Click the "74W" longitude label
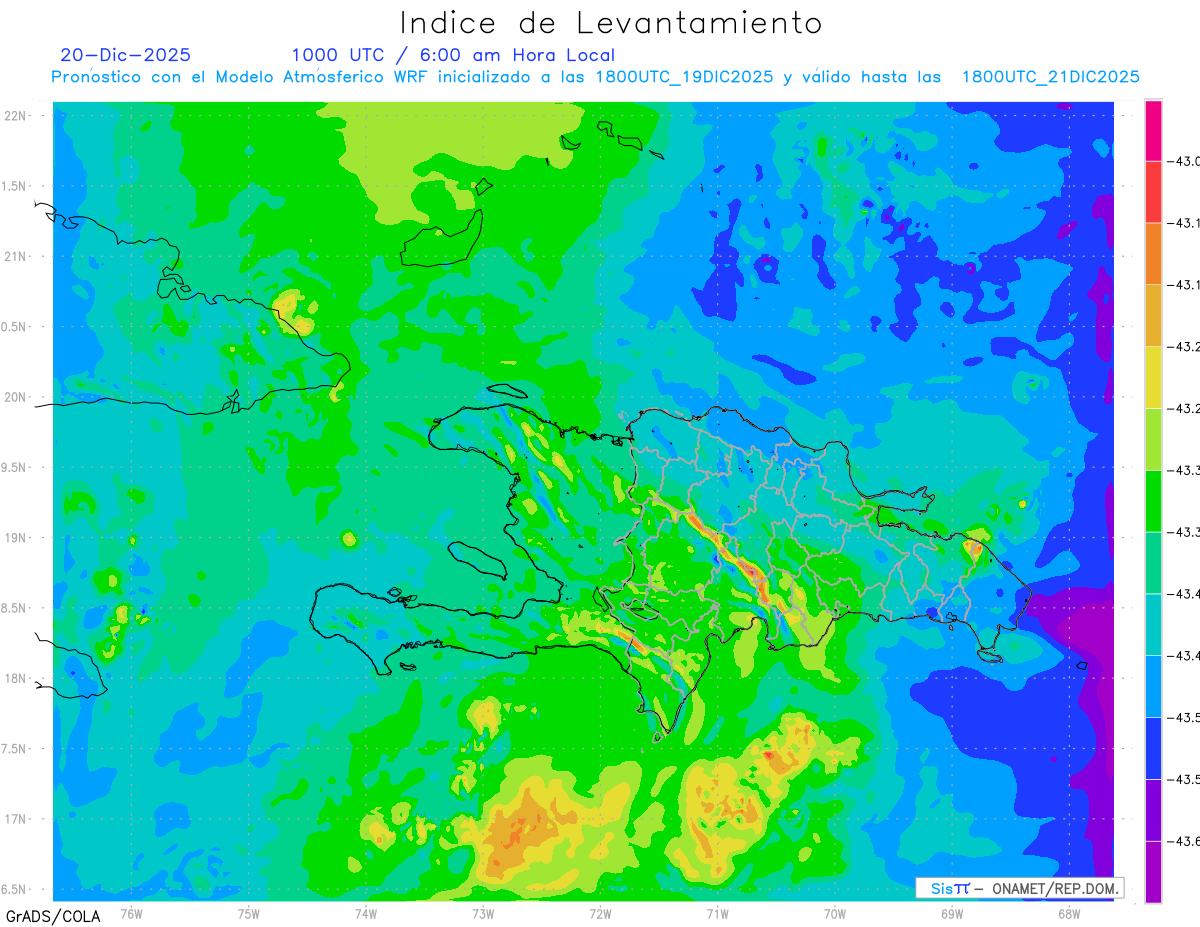1200x927 pixels. click(x=366, y=913)
